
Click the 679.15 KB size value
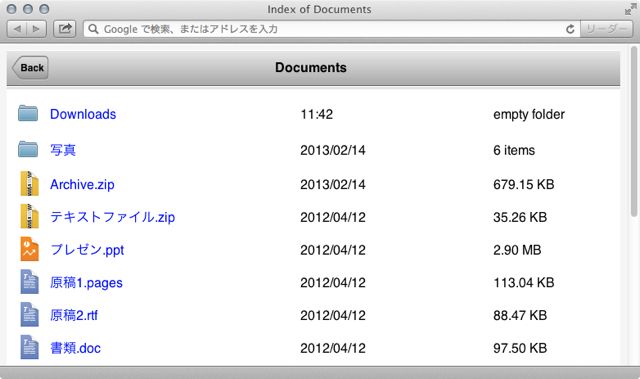point(524,185)
